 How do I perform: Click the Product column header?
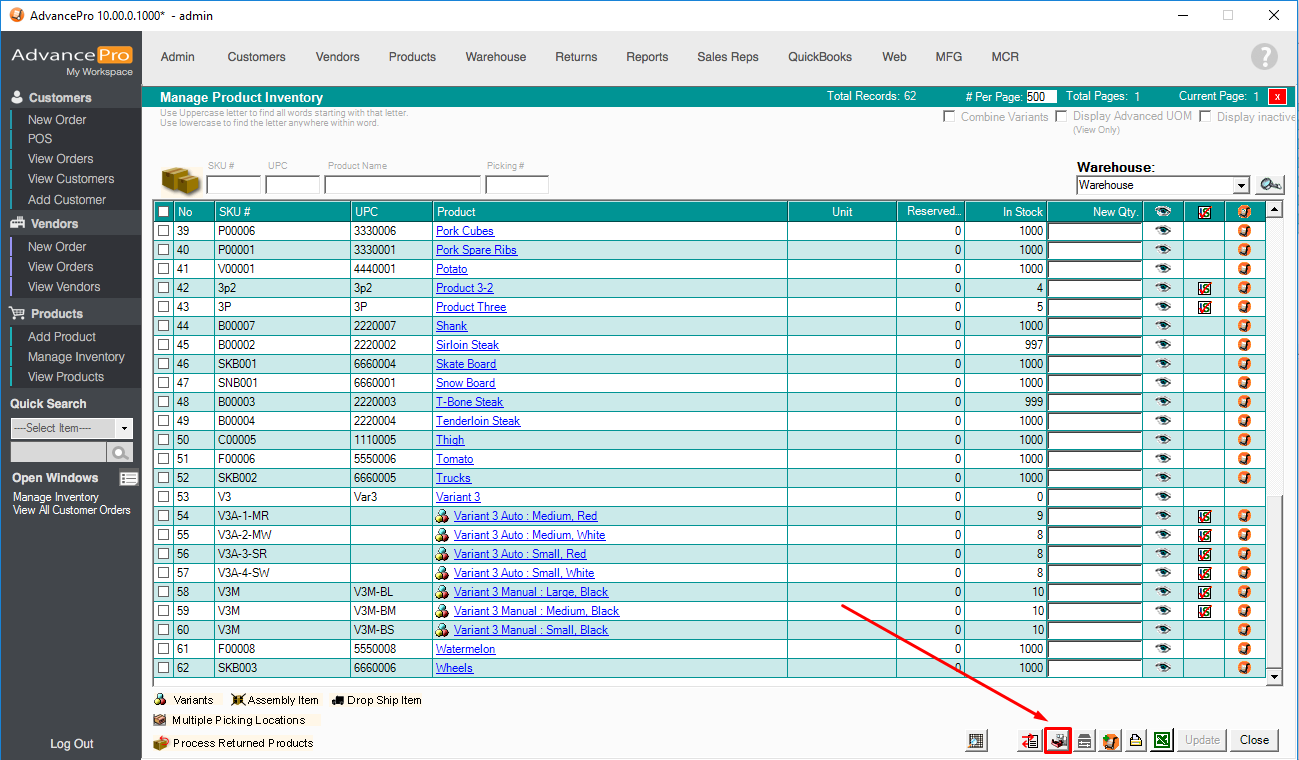tap(610, 212)
